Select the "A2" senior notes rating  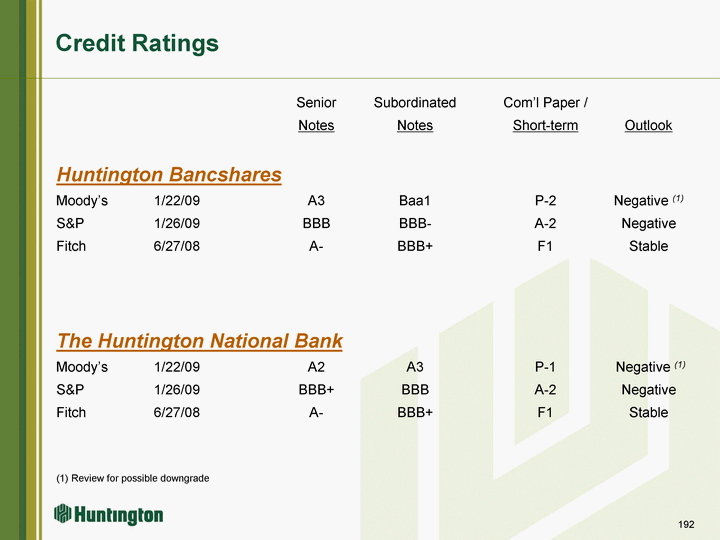[316, 367]
